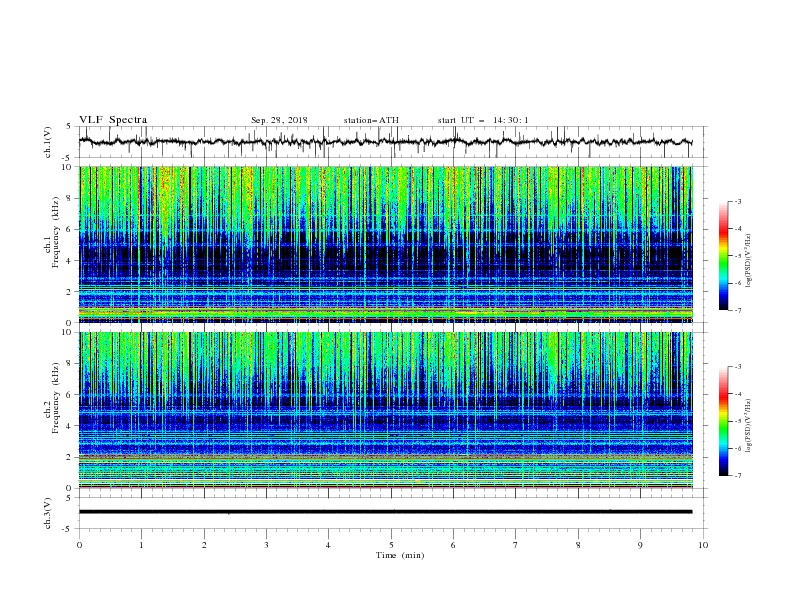This screenshot has width=792, height=612.
Task: Click the ch.1 colorbar log(PSD) label
Action: tap(749, 261)
